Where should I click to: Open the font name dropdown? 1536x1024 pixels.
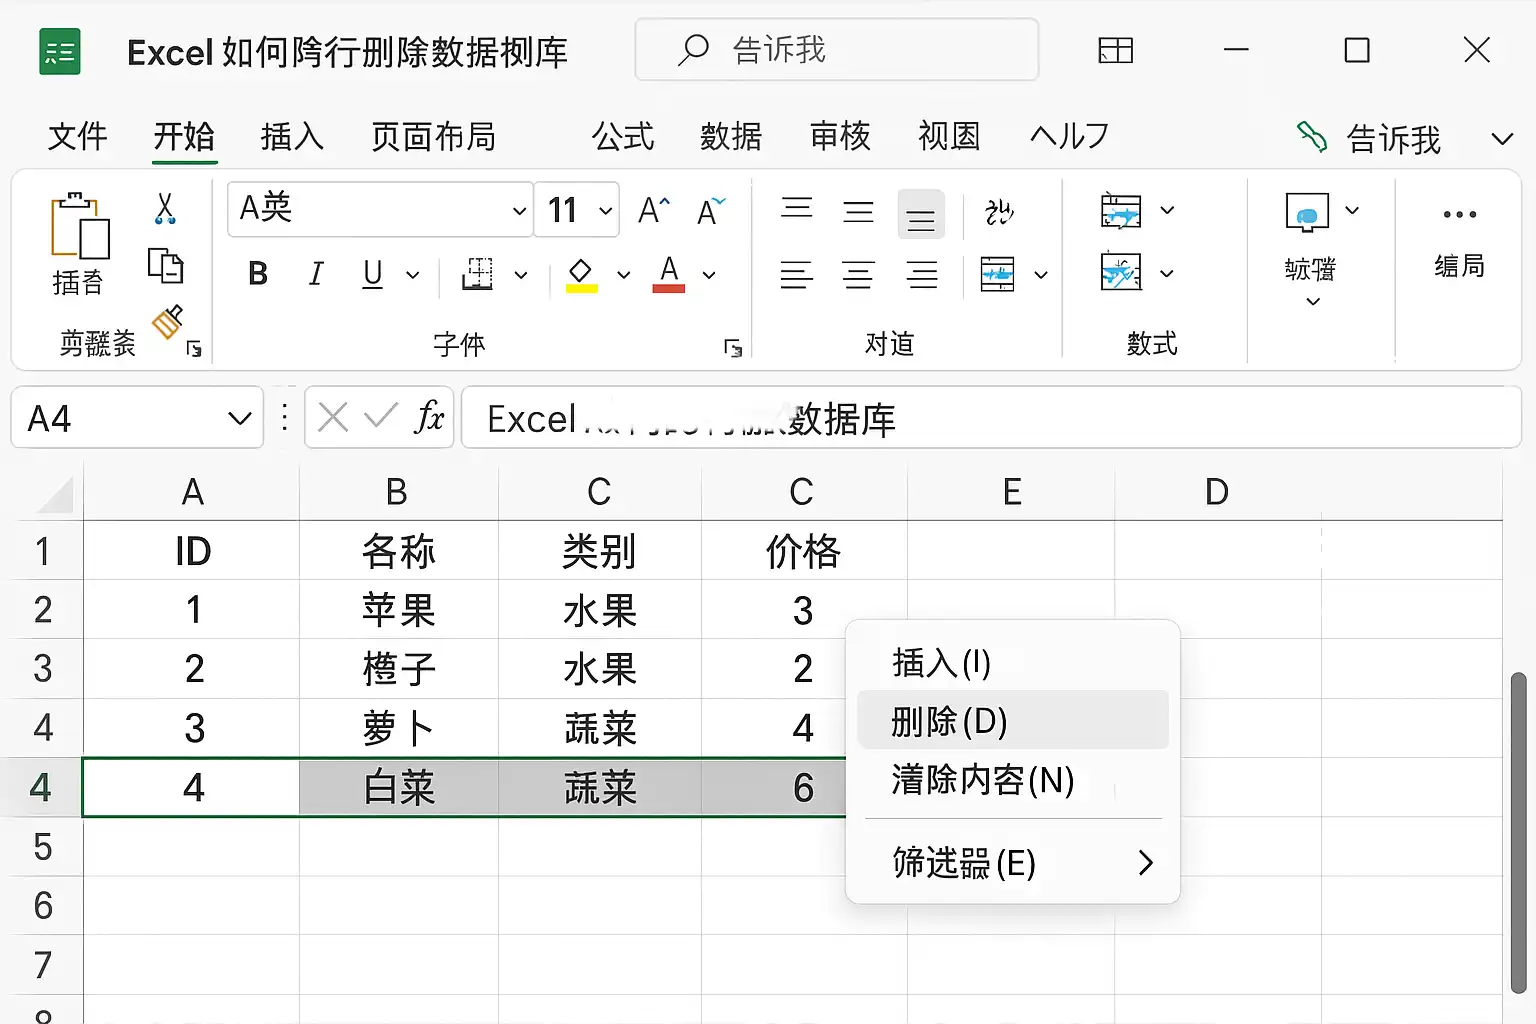tap(519, 210)
